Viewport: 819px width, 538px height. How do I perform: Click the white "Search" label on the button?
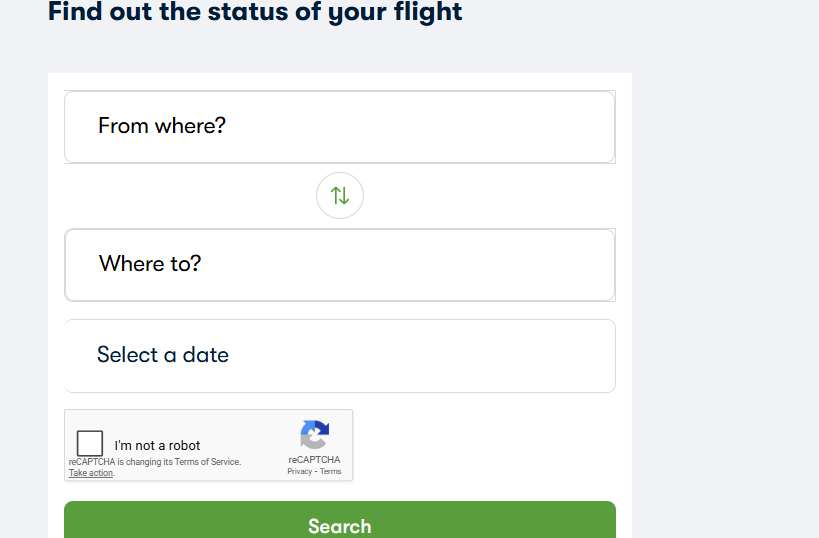pyautogui.click(x=340, y=526)
